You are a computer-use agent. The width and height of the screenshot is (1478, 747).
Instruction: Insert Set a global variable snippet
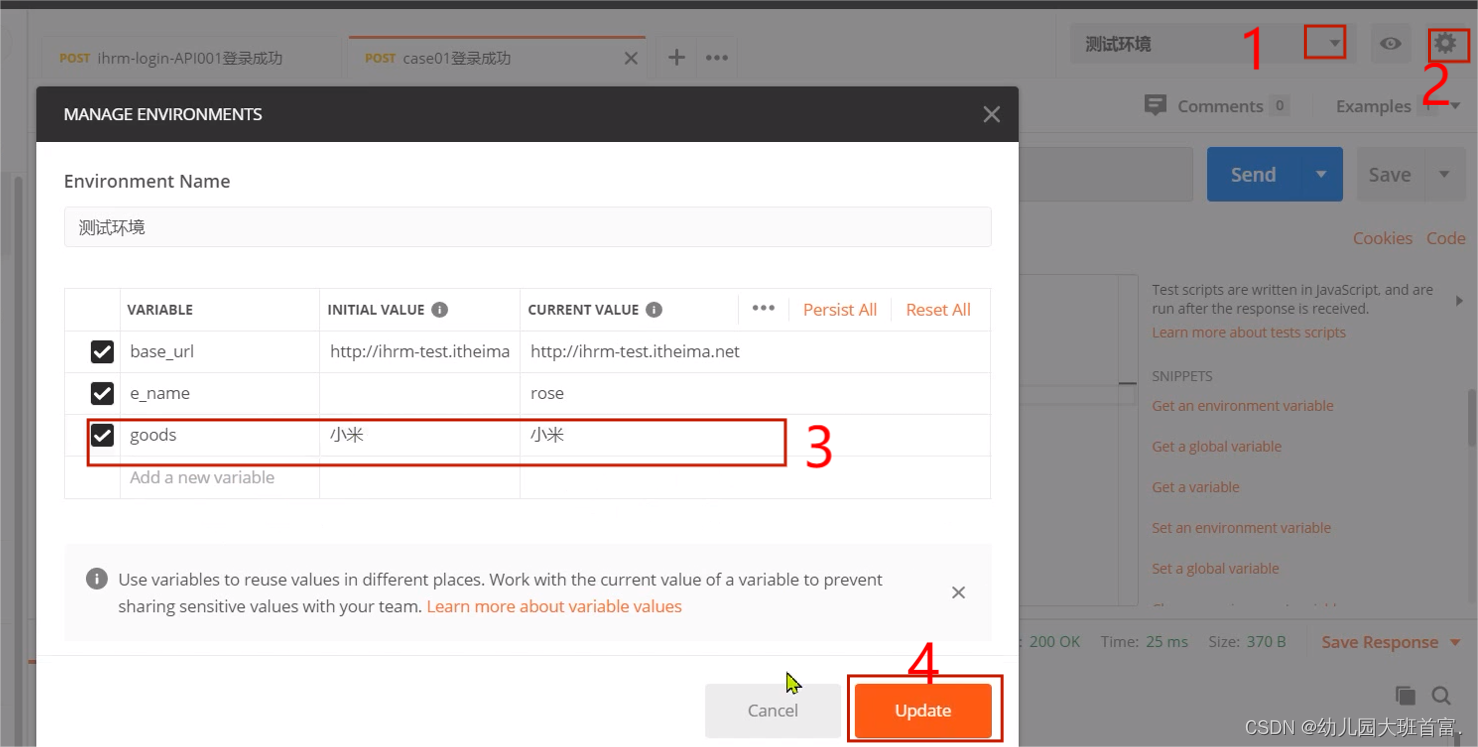1216,569
